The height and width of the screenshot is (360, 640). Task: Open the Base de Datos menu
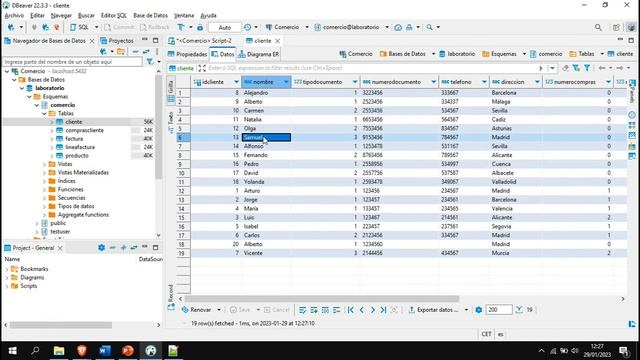pos(150,16)
